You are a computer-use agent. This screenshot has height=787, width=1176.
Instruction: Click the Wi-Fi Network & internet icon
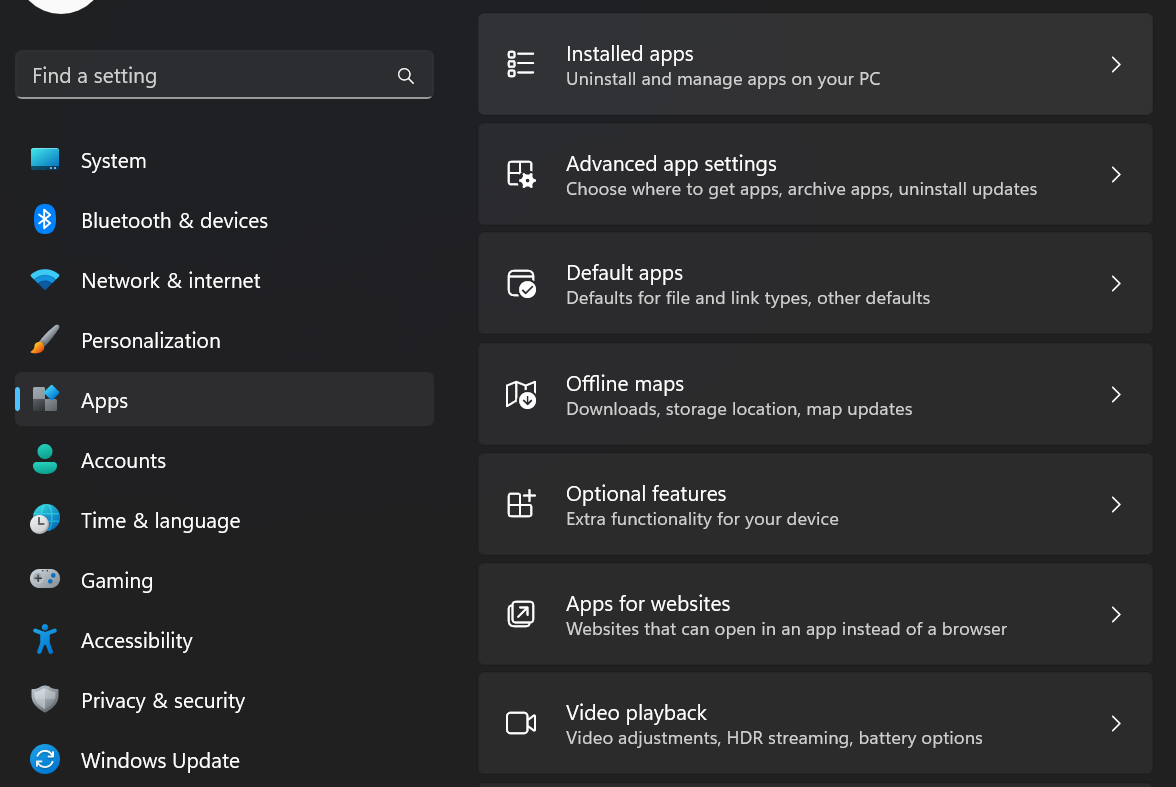pos(45,280)
